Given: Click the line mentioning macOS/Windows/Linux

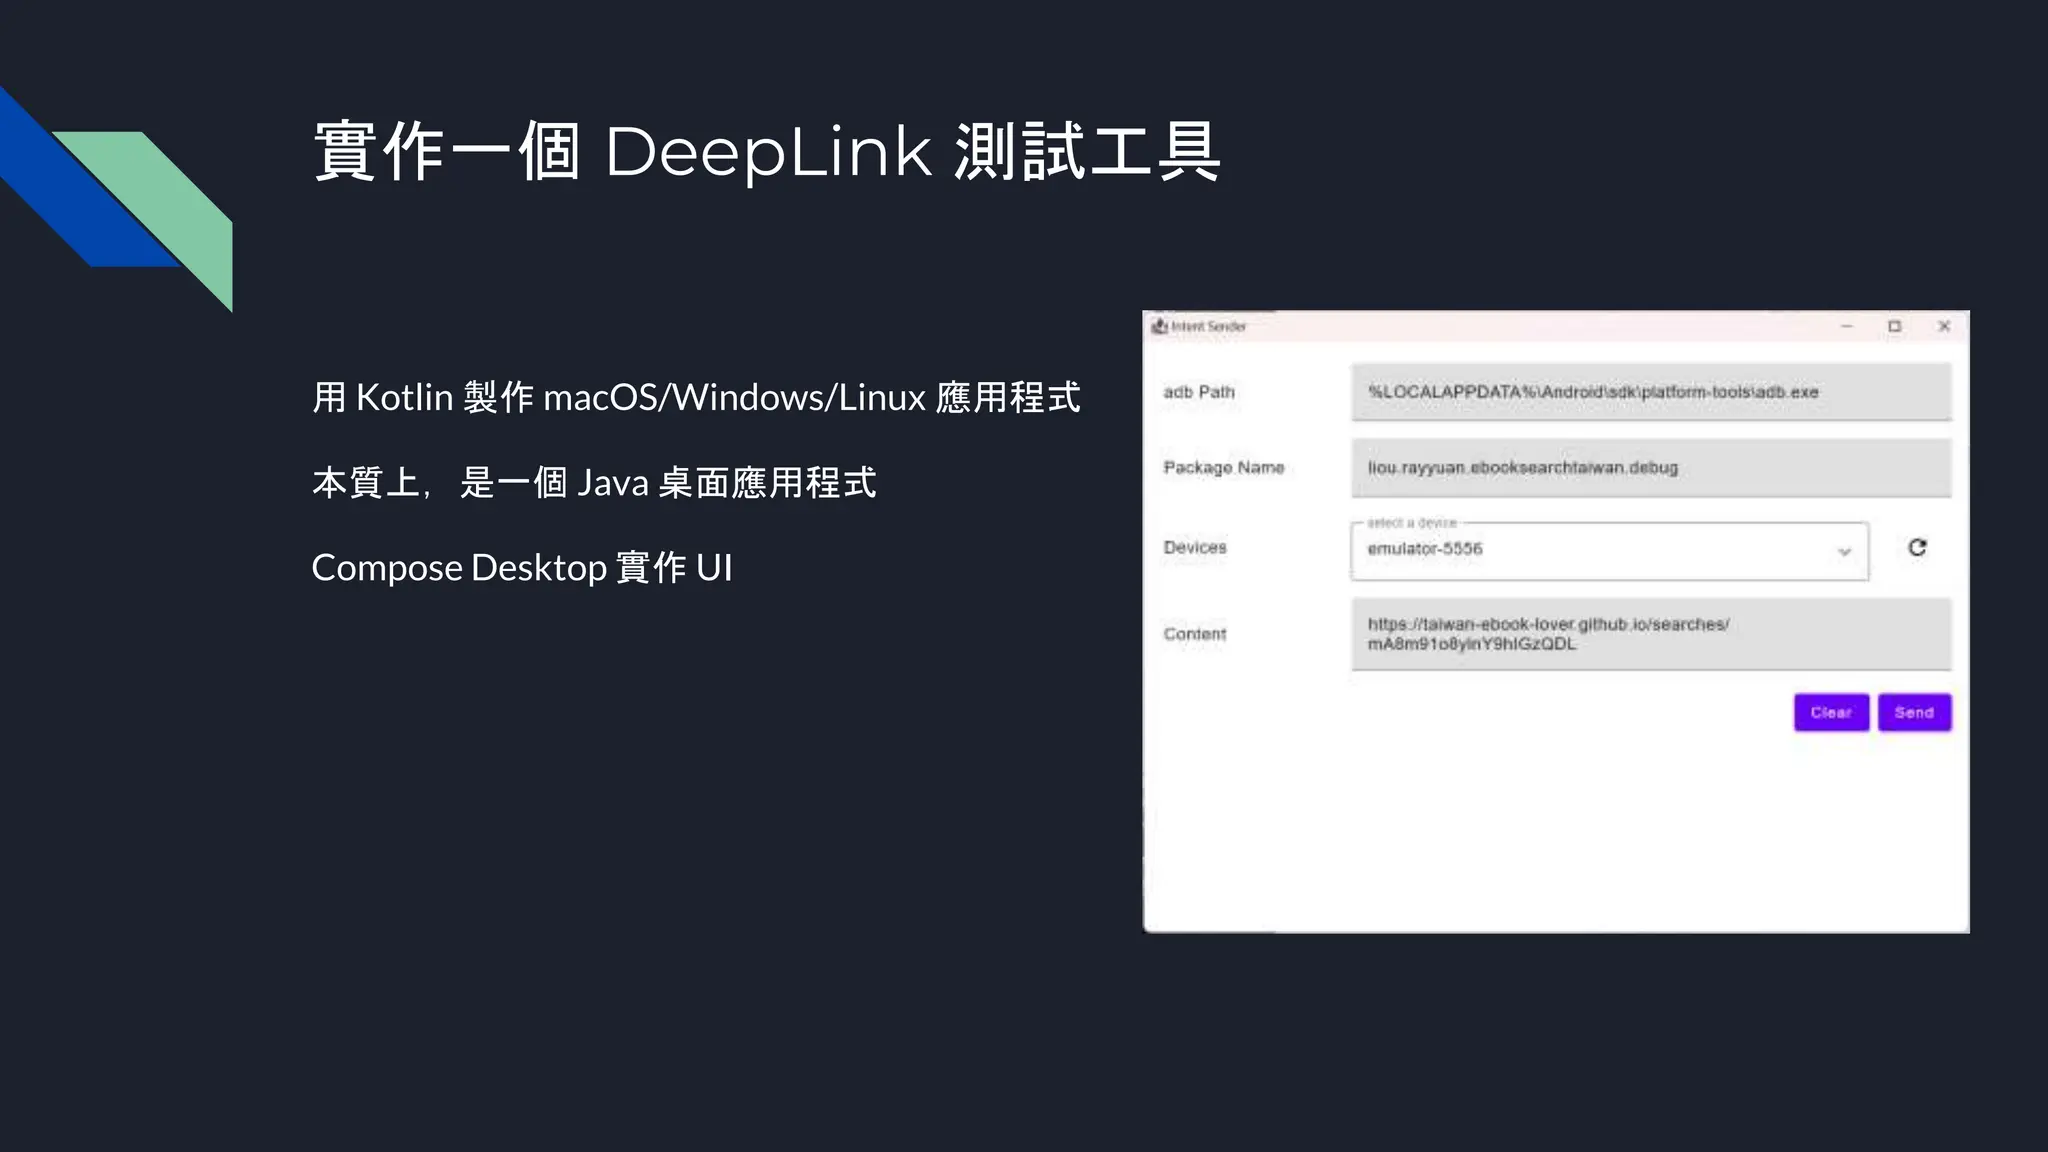Looking at the screenshot, I should (696, 397).
